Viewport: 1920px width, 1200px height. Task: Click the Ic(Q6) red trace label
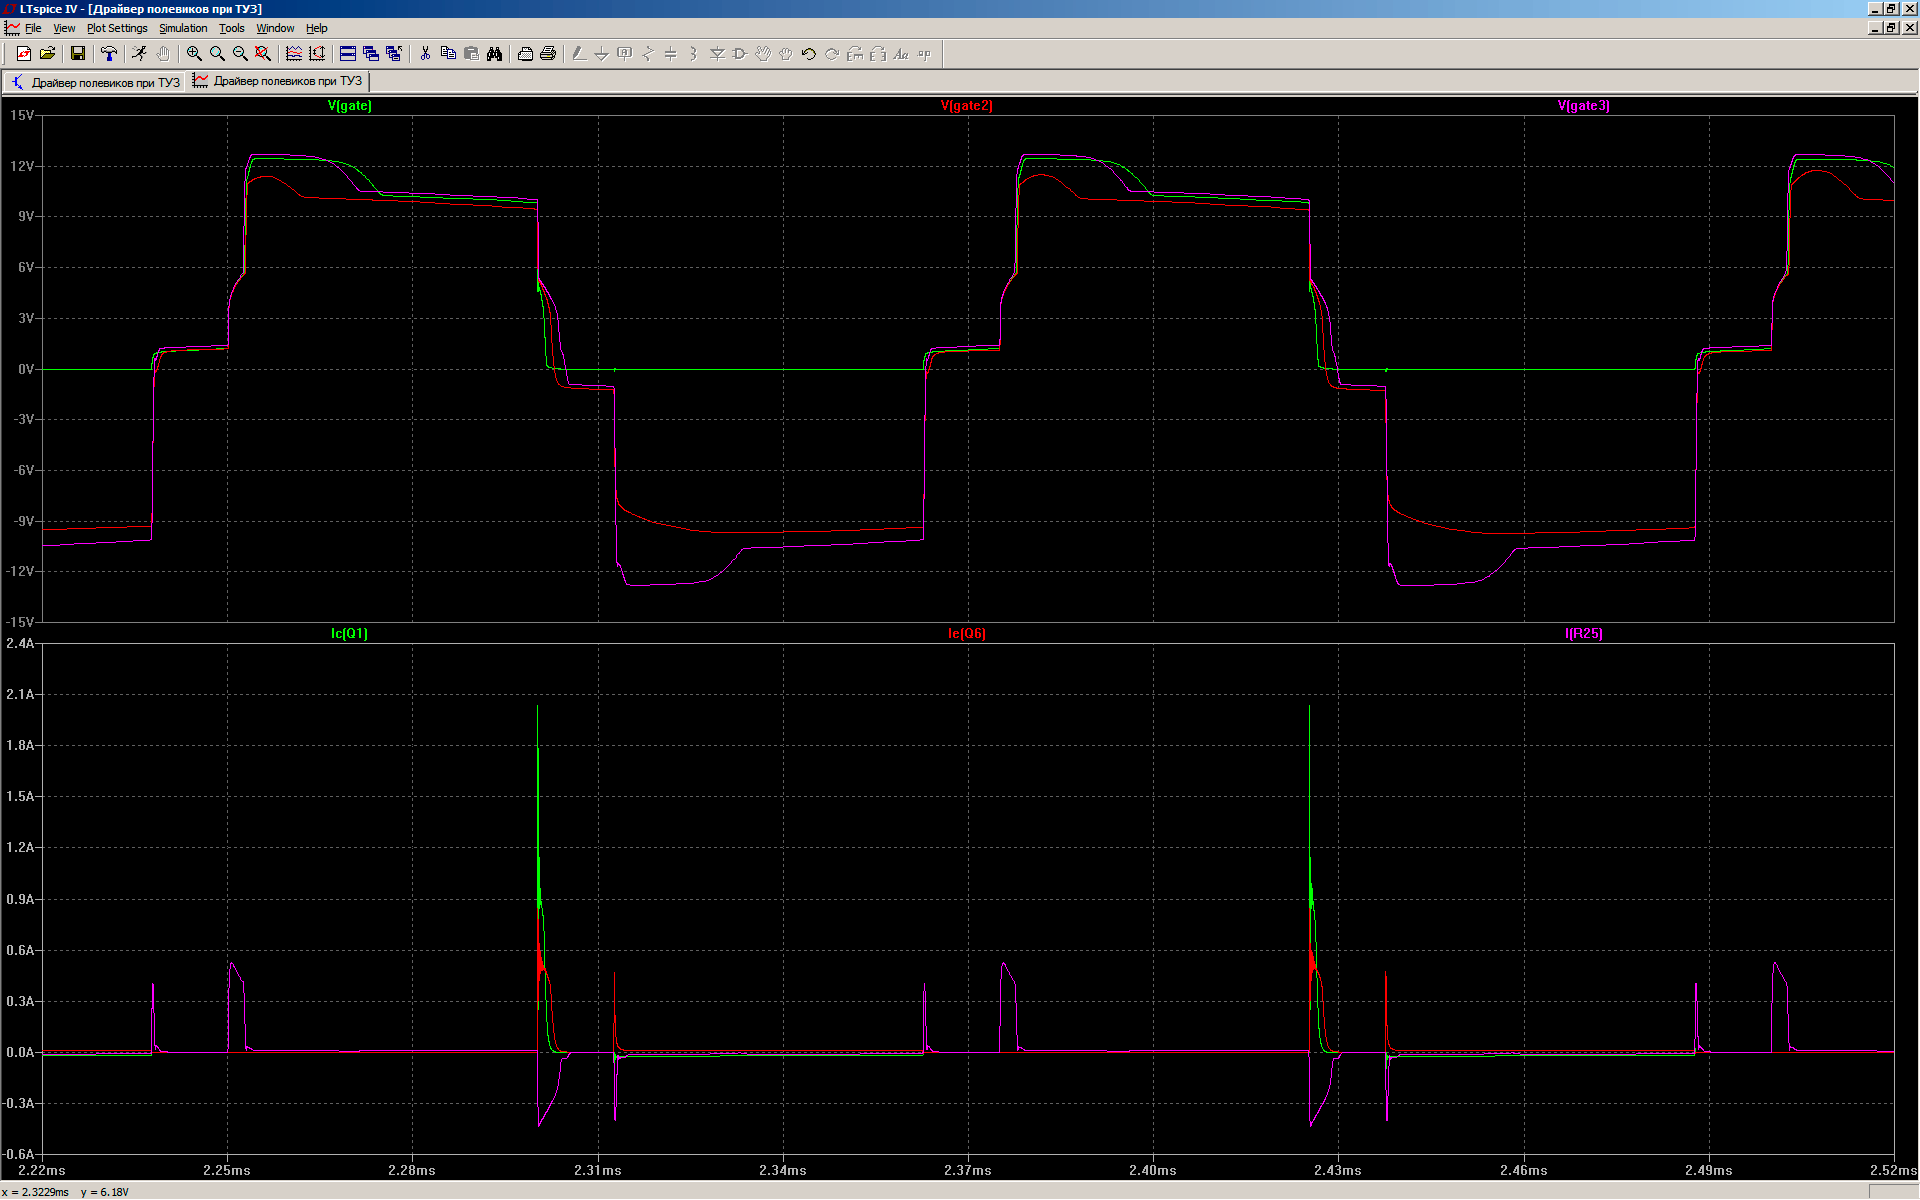click(967, 634)
